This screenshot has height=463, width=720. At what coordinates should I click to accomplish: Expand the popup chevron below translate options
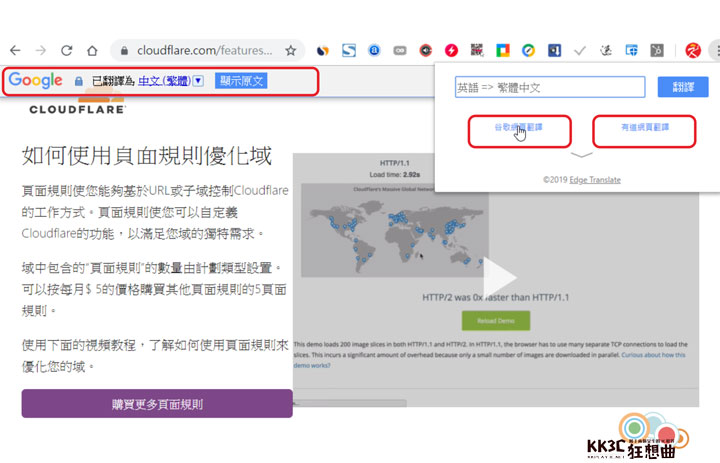click(582, 155)
